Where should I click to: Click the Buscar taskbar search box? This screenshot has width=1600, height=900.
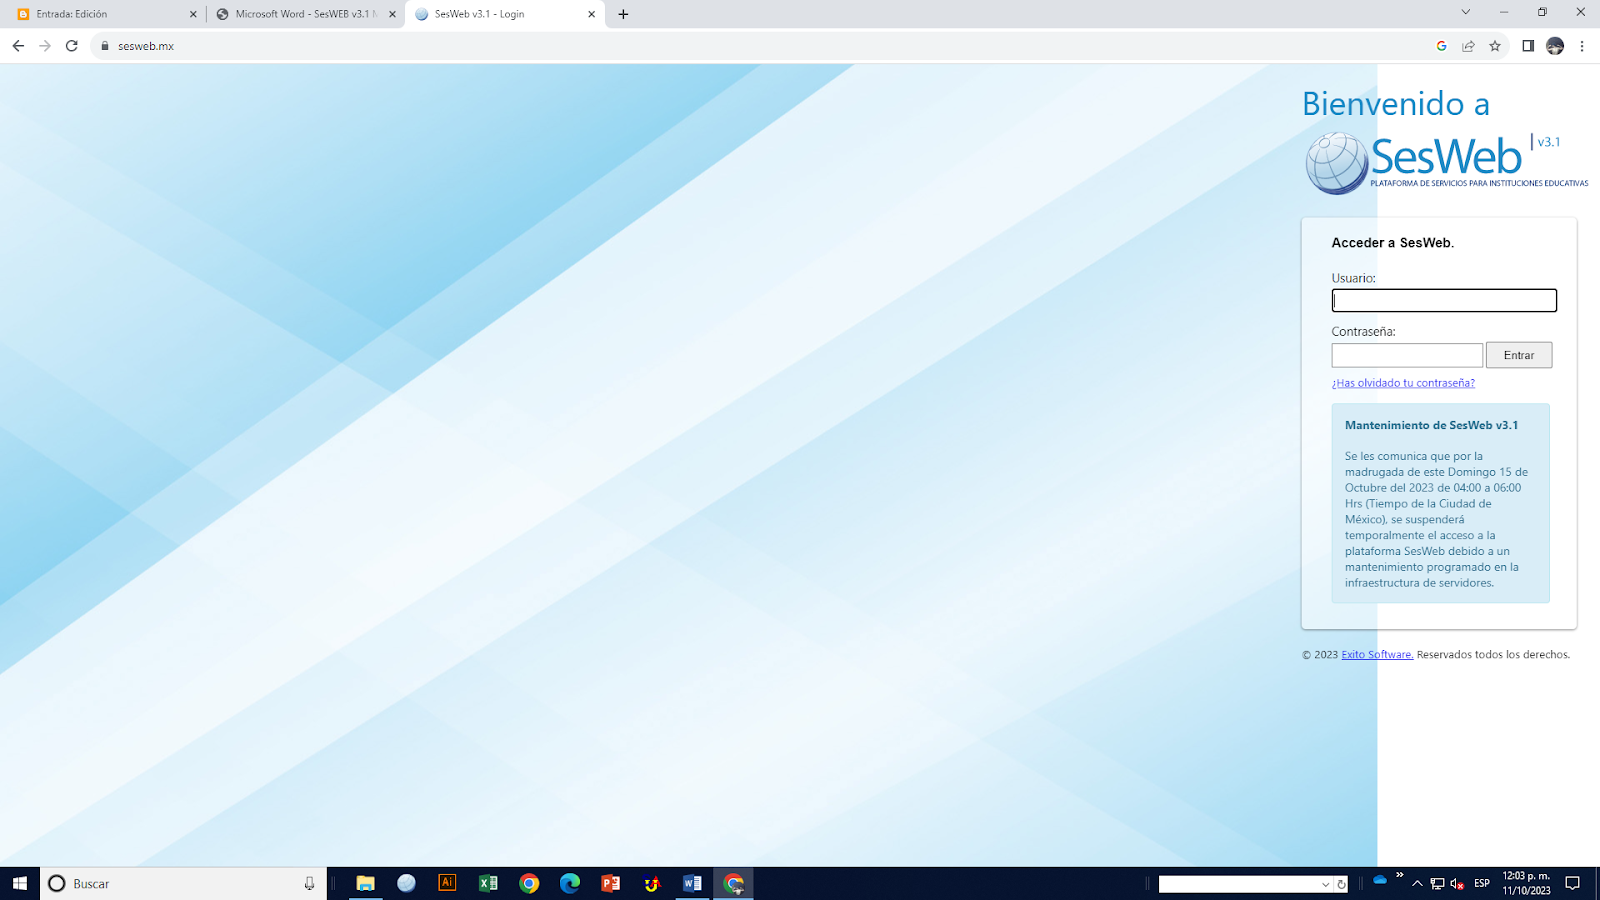coord(183,883)
